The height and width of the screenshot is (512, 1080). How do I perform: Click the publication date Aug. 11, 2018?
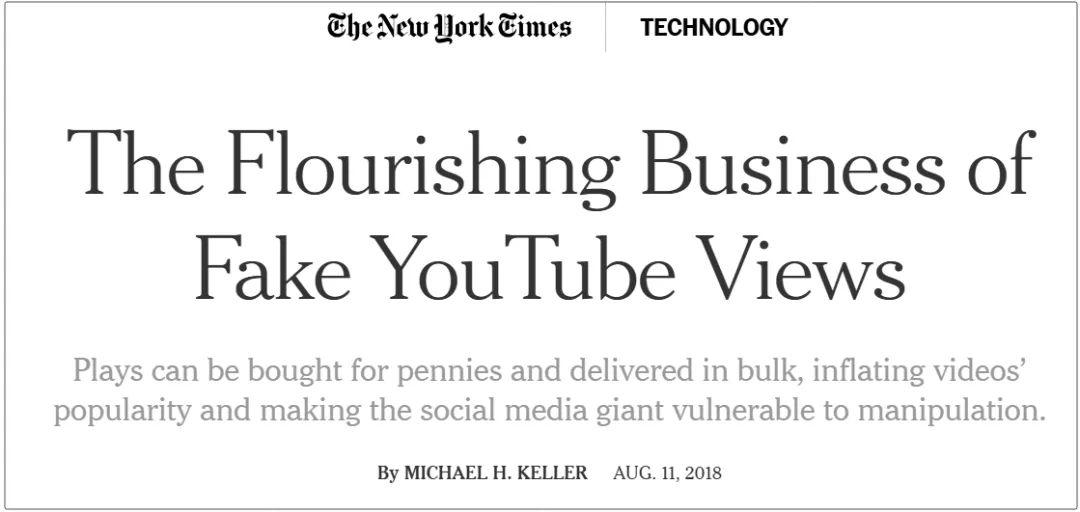(667, 473)
